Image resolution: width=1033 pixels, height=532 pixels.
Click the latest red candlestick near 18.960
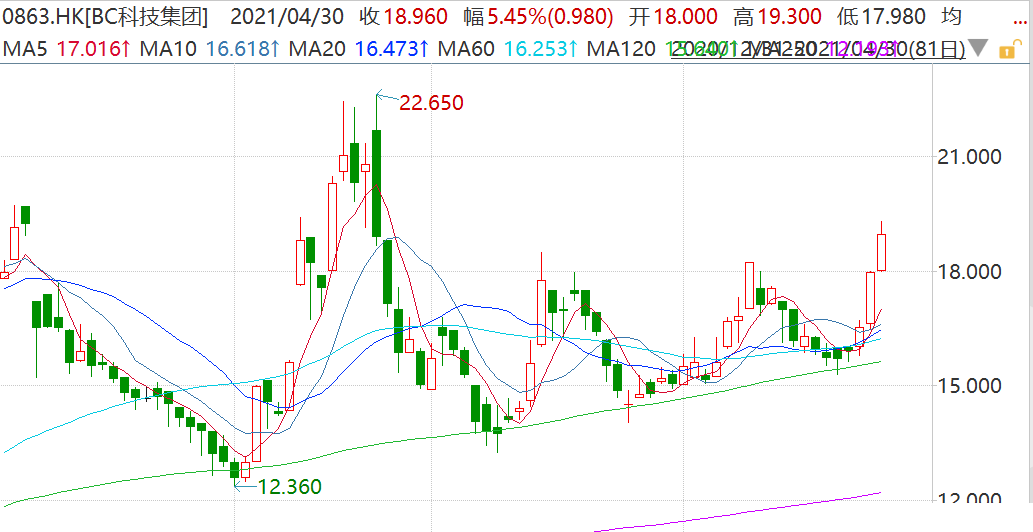[x=882, y=250]
